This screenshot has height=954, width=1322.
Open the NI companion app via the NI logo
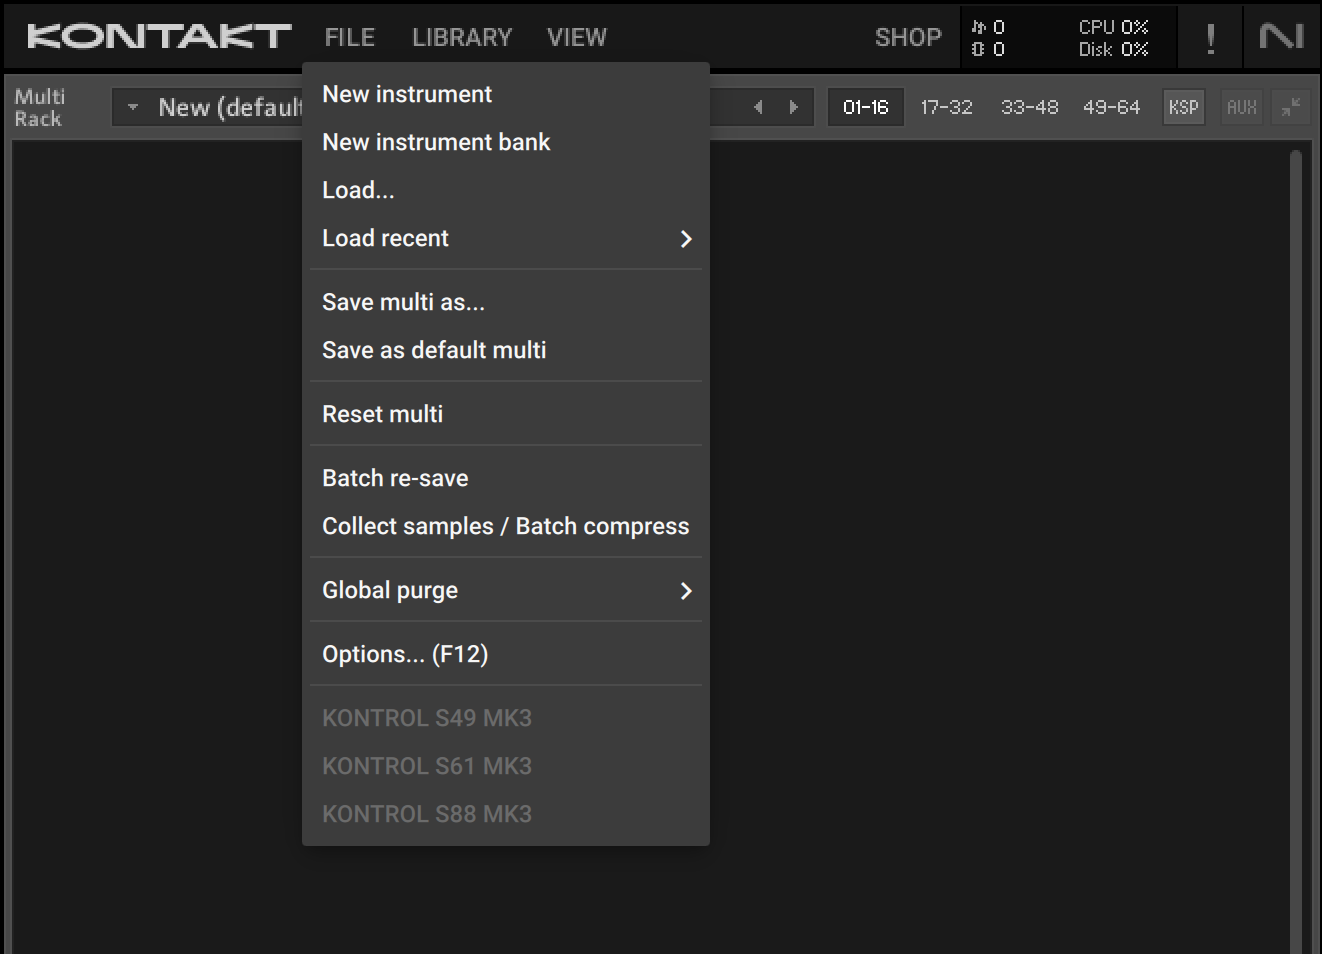pyautogui.click(x=1283, y=35)
